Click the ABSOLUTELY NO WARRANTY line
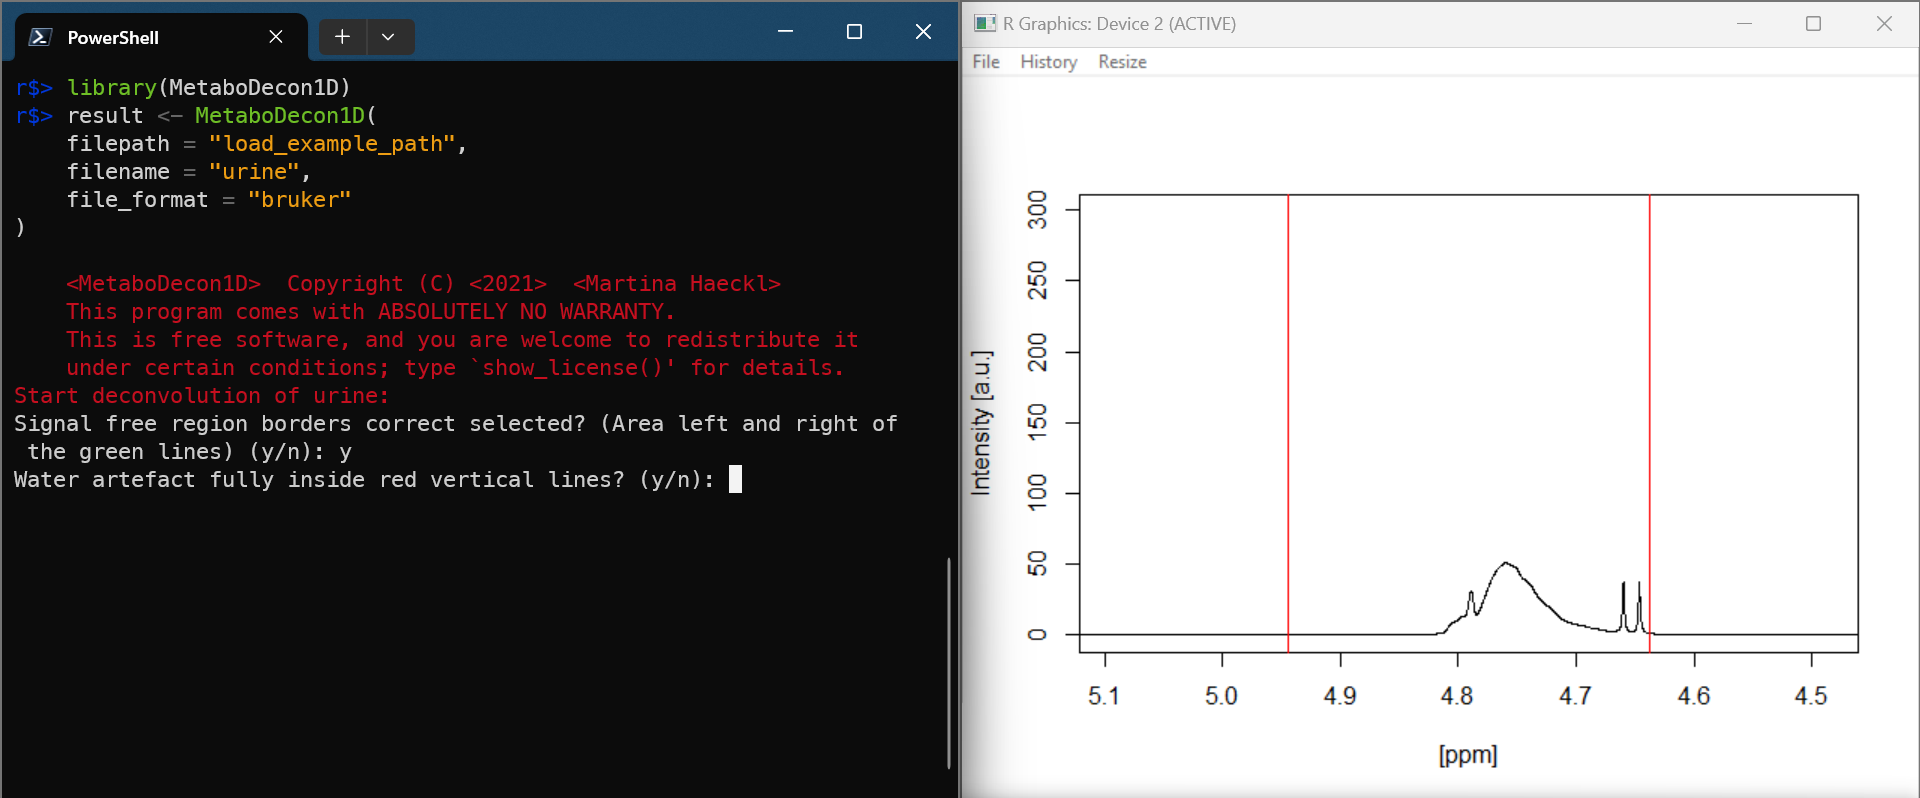The width and height of the screenshot is (1920, 798). [x=370, y=312]
